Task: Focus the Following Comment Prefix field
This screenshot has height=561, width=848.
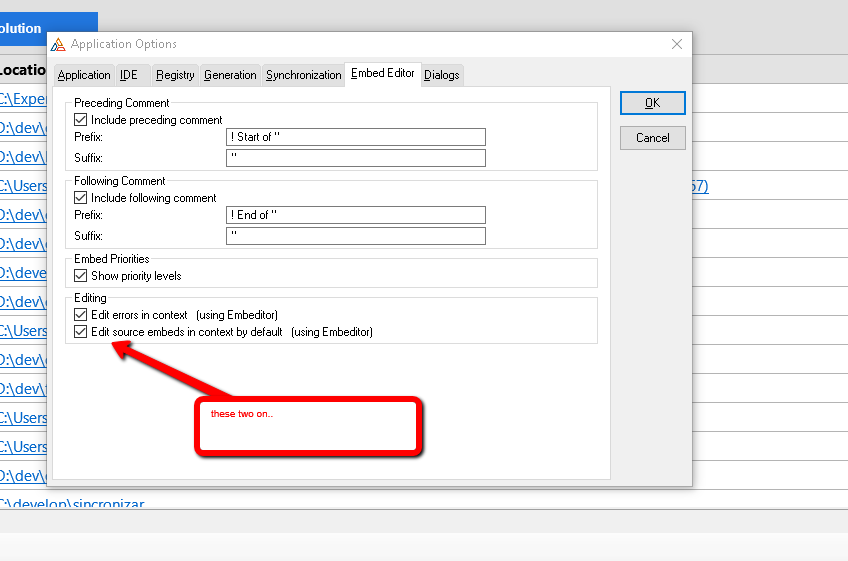Action: pyautogui.click(x=355, y=215)
